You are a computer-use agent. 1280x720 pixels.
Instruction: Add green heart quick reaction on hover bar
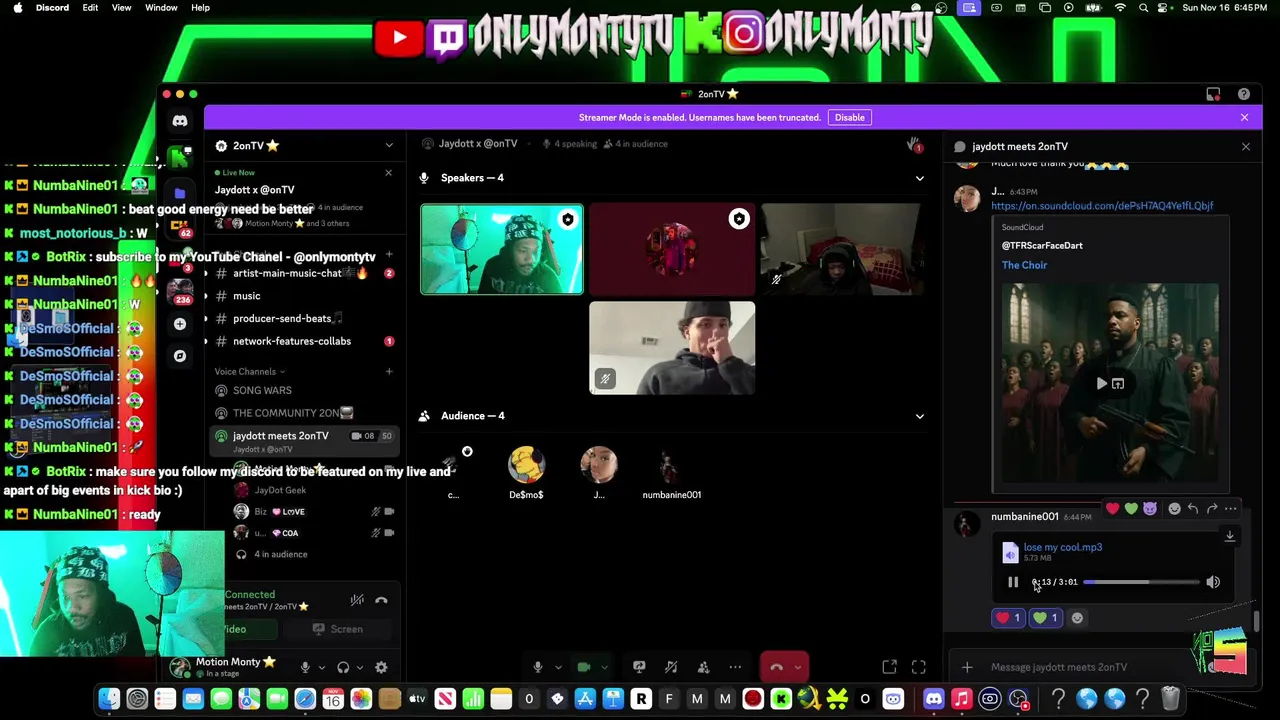(x=1131, y=509)
